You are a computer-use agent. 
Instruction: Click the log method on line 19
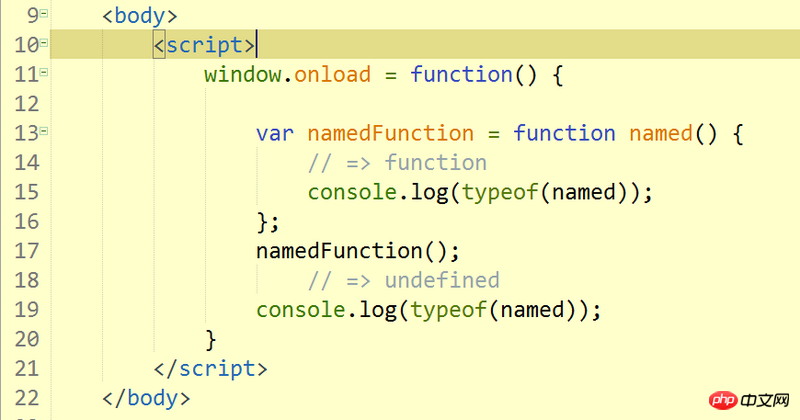click(x=378, y=311)
